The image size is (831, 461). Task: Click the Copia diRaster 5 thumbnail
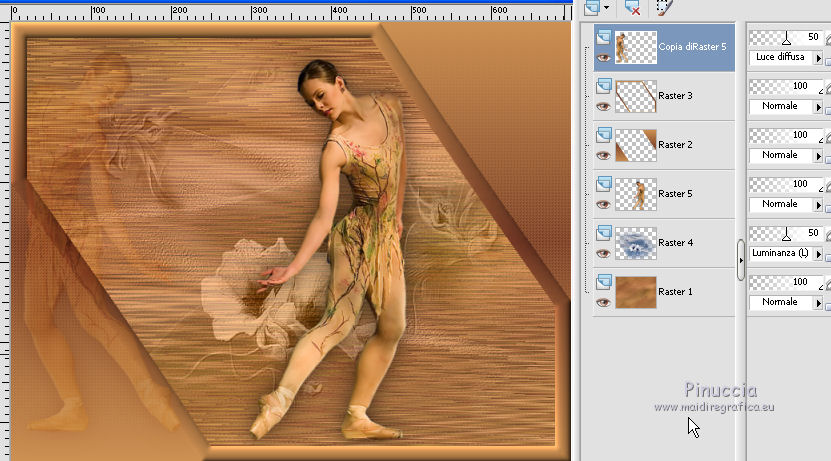[636, 47]
